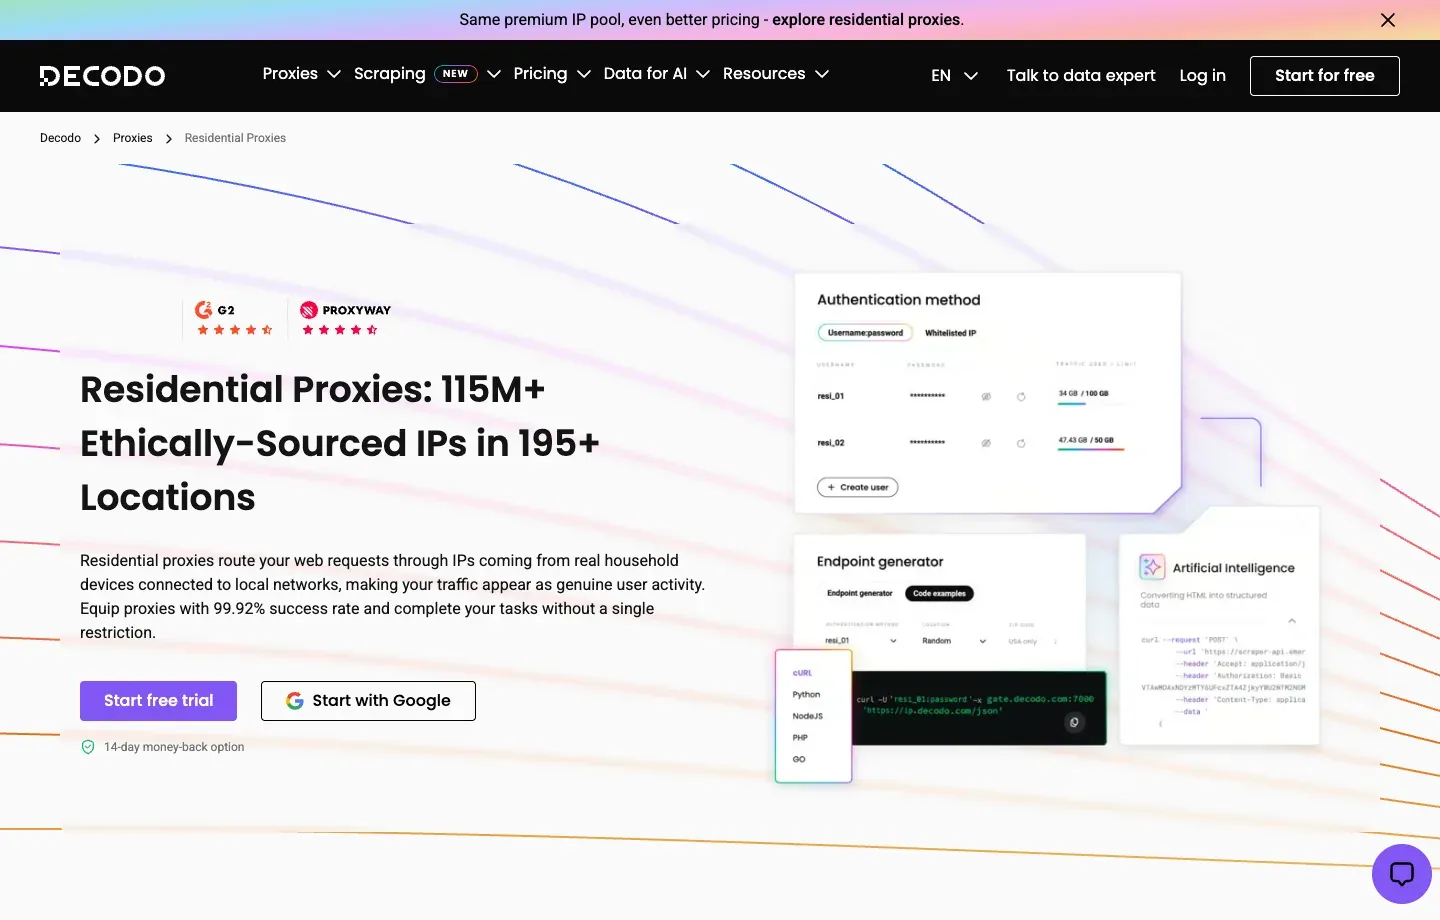This screenshot has height=920, width=1440.
Task: Expand the Pricing chevron arrow
Action: [584, 74]
